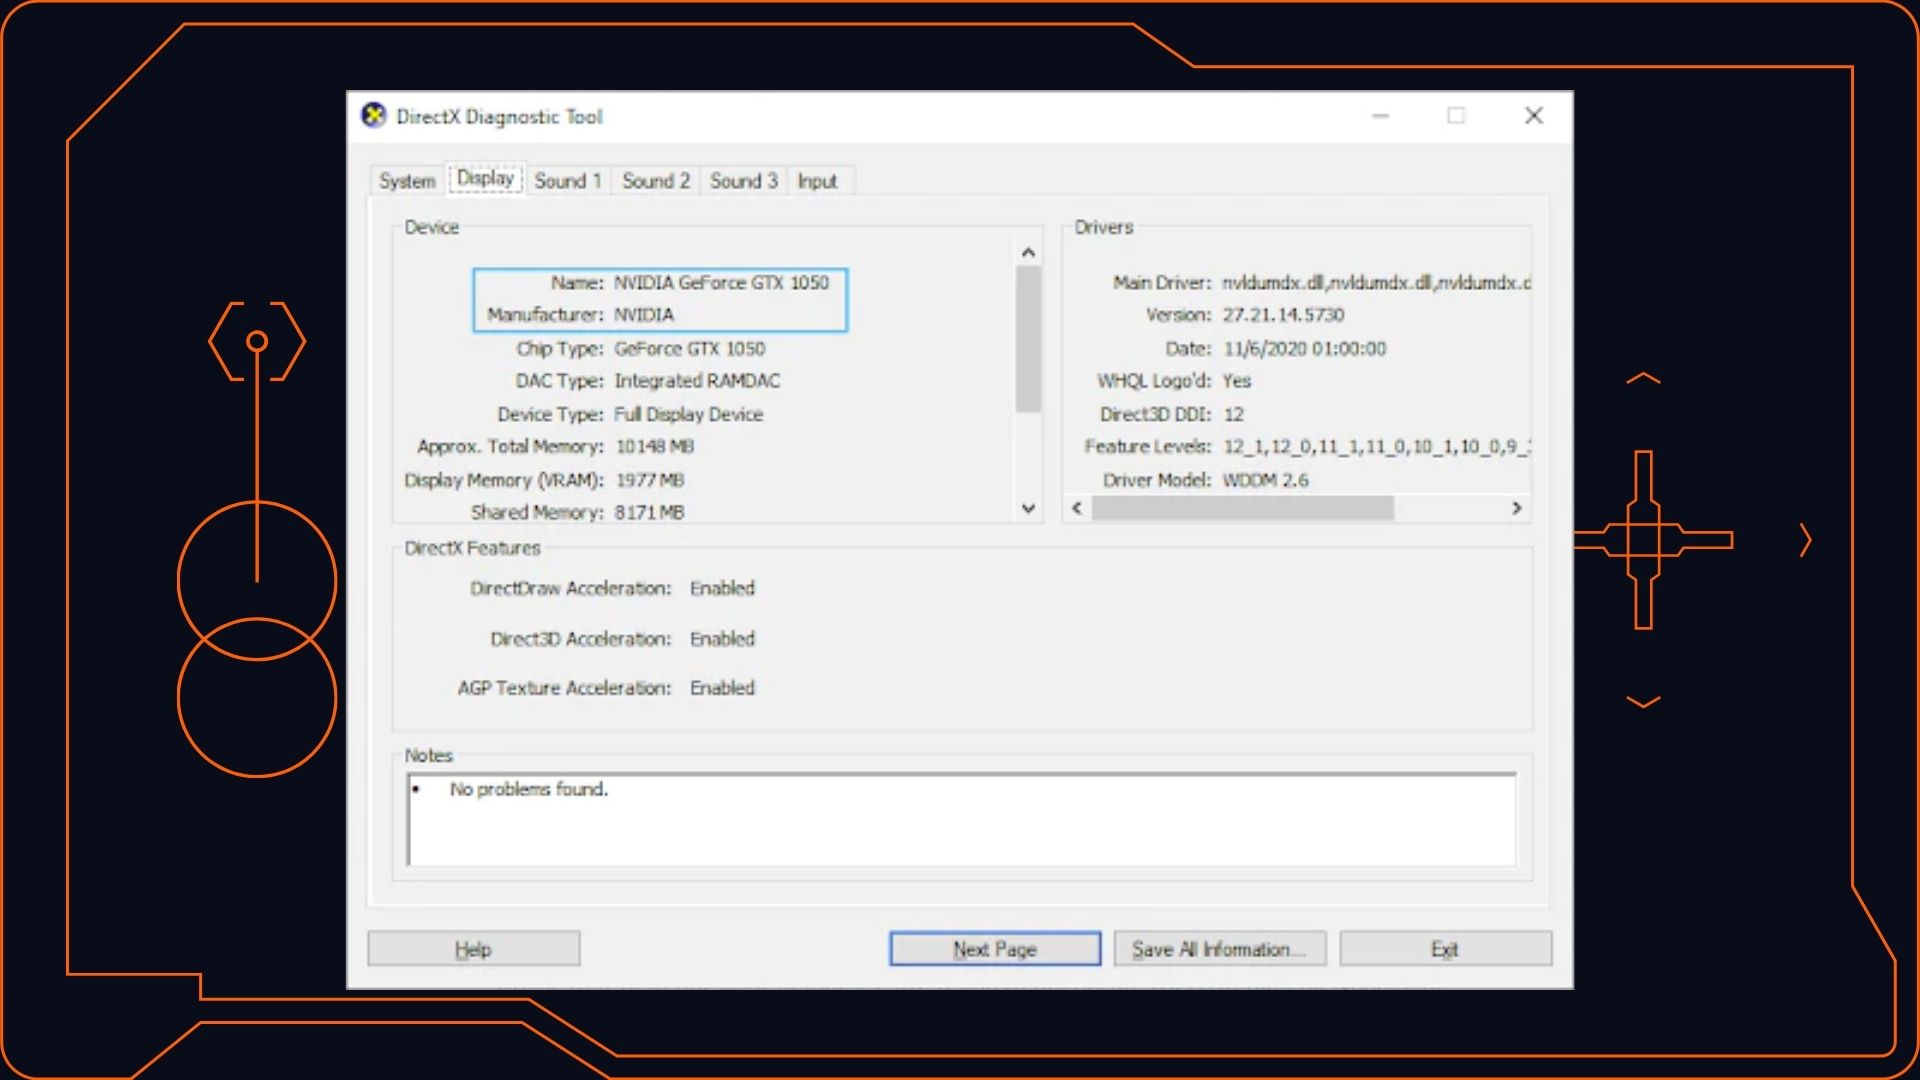The image size is (1920, 1080).
Task: Click the Driver Model value 'WDDM 2.6'
Action: click(x=1265, y=480)
